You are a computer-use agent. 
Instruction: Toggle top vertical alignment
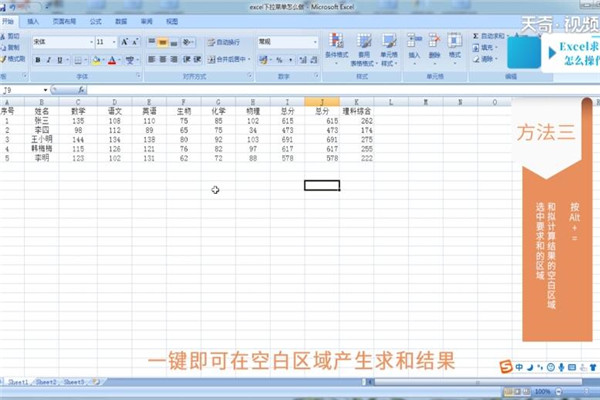tap(152, 42)
